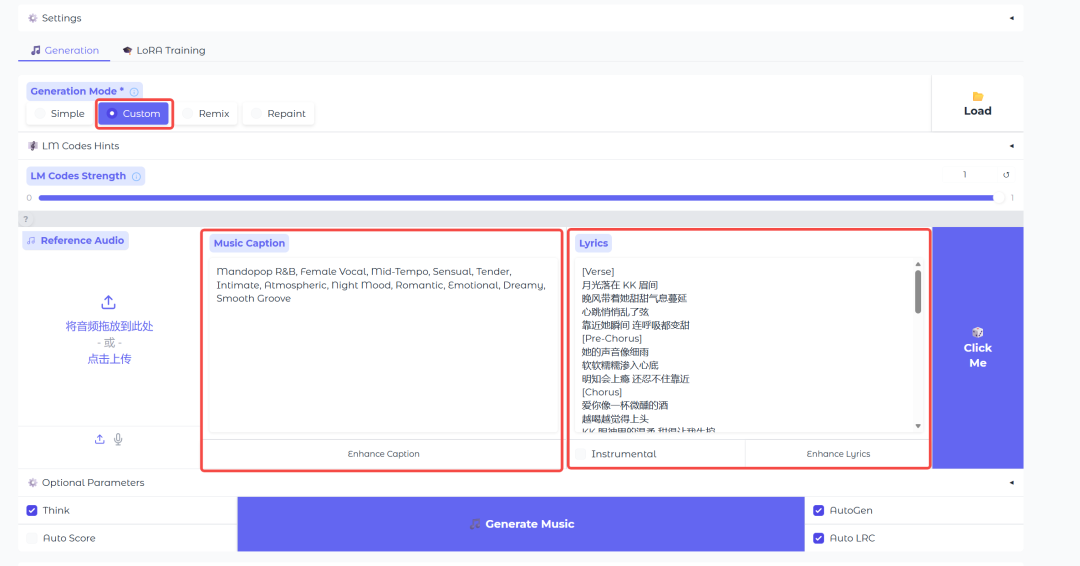This screenshot has width=1080, height=566.
Task: Click inside the Music Caption text box
Action: click(x=383, y=344)
